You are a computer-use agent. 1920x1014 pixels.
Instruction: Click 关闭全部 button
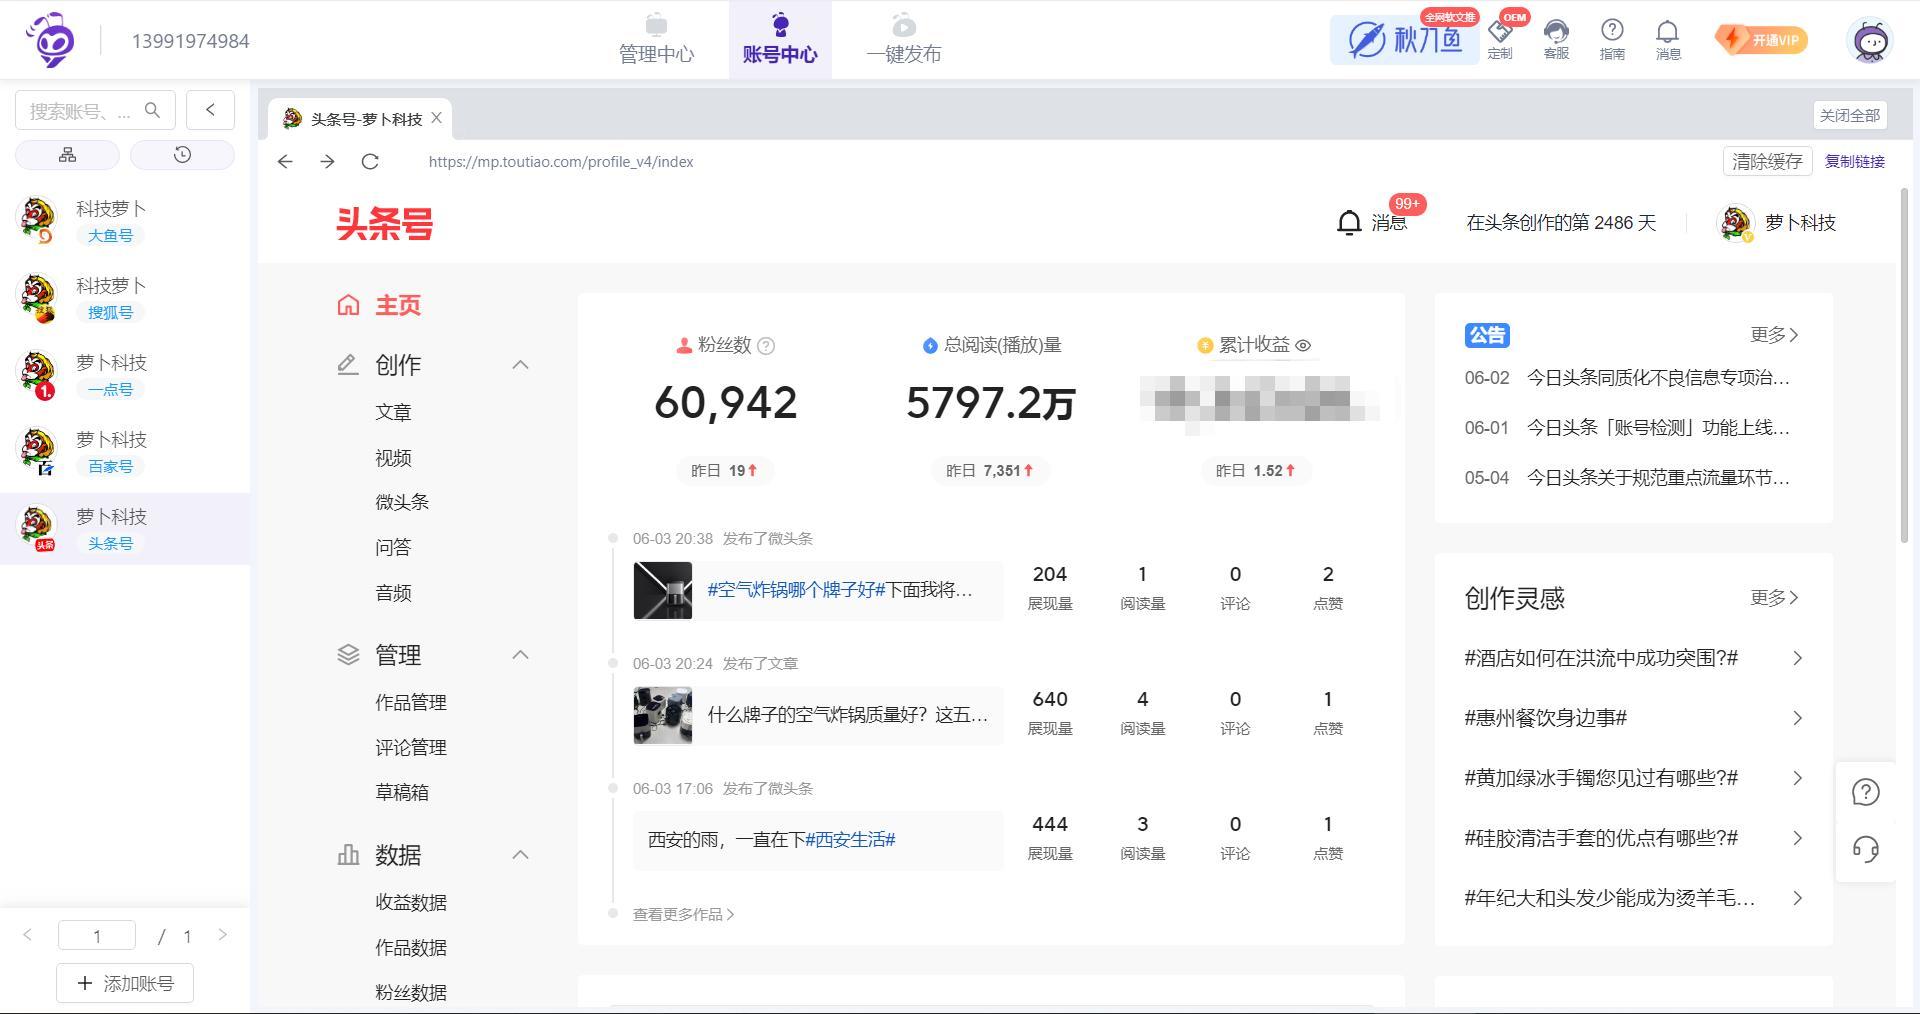pos(1849,115)
